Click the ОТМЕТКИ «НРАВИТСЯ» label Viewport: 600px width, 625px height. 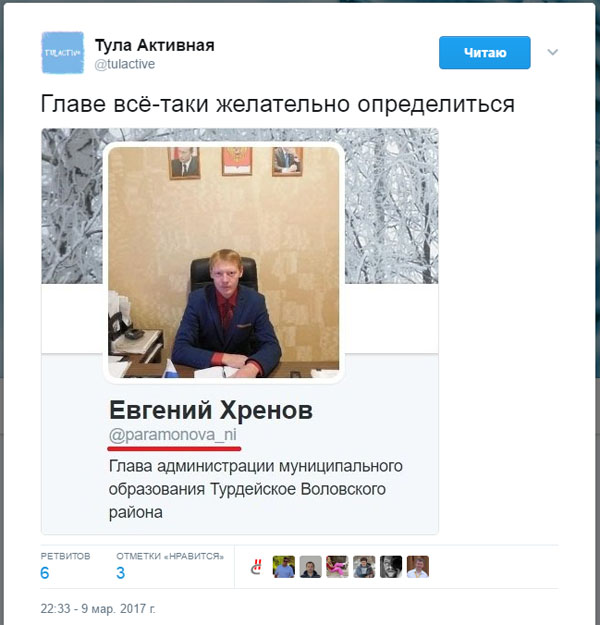tap(170, 556)
